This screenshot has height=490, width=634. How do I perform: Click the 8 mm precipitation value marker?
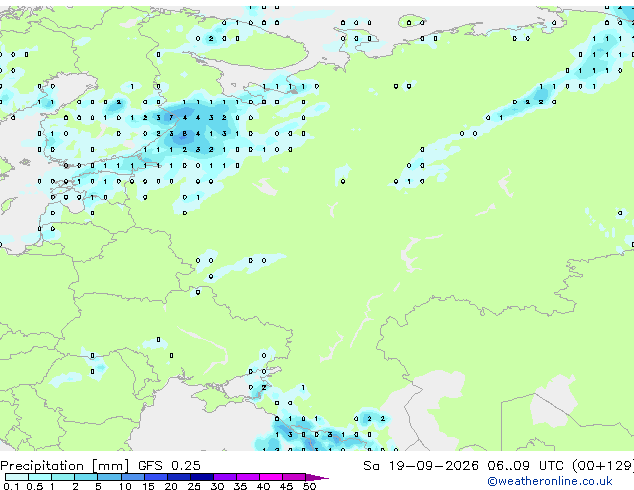coord(184,133)
